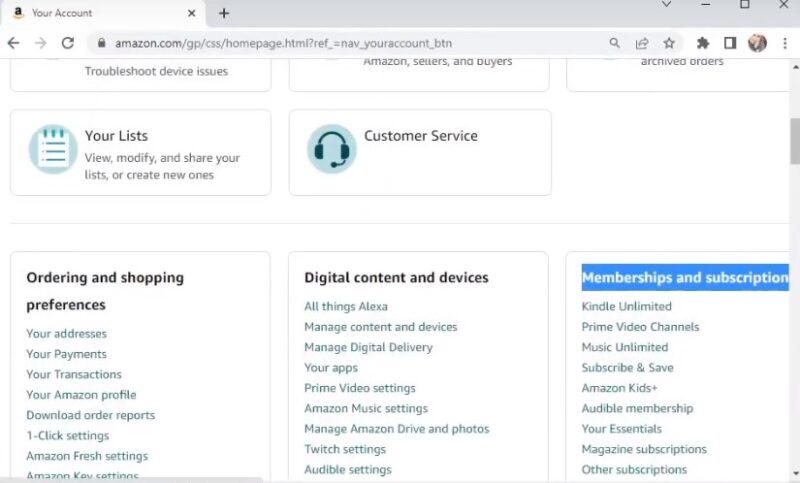The image size is (800, 483).
Task: Close the Your Account tab
Action: pos(191,13)
